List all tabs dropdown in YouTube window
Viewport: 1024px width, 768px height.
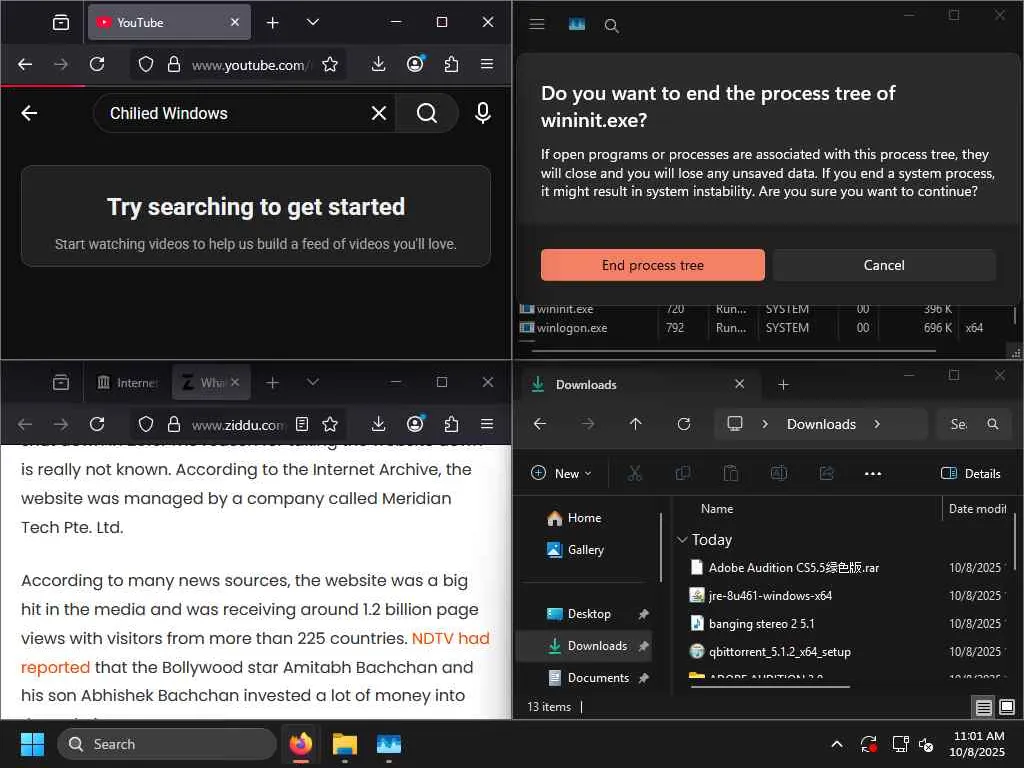(313, 22)
